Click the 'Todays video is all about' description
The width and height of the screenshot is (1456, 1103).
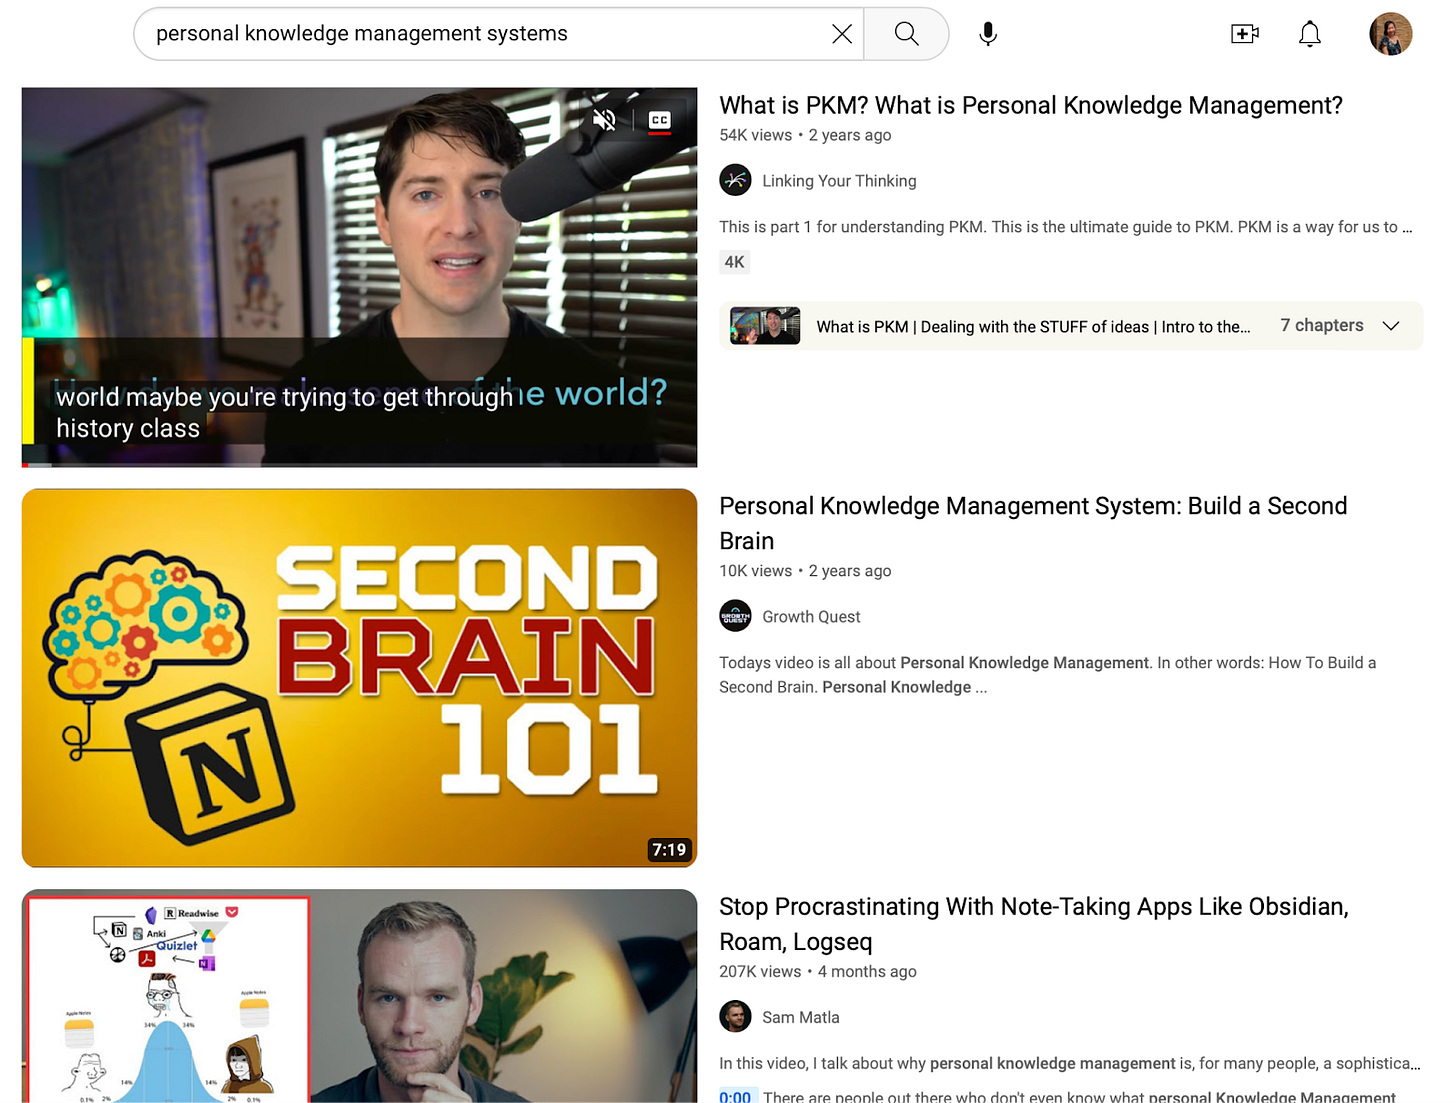click(x=1048, y=675)
